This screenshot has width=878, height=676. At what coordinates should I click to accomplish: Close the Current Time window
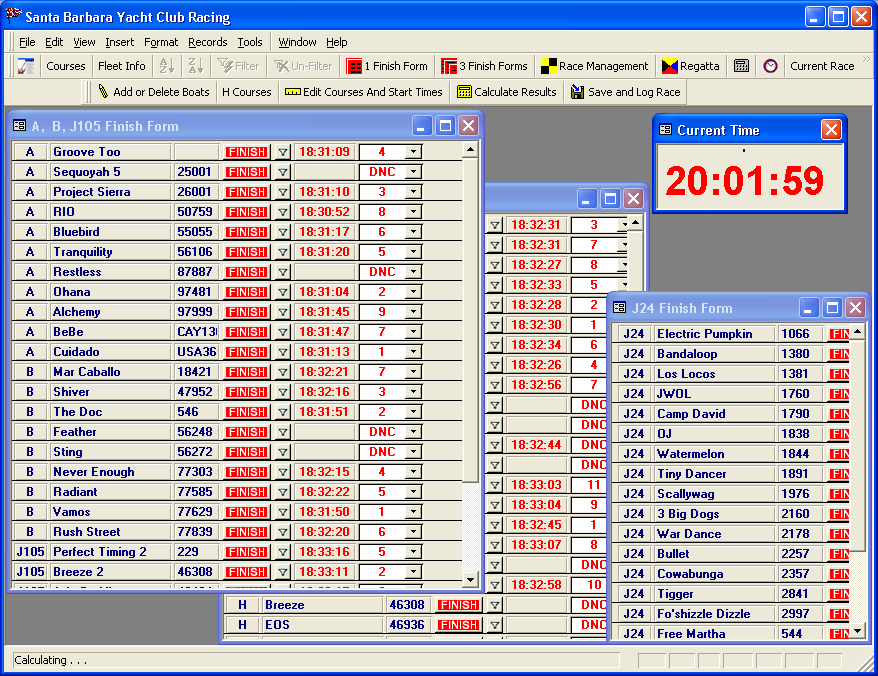click(x=831, y=130)
